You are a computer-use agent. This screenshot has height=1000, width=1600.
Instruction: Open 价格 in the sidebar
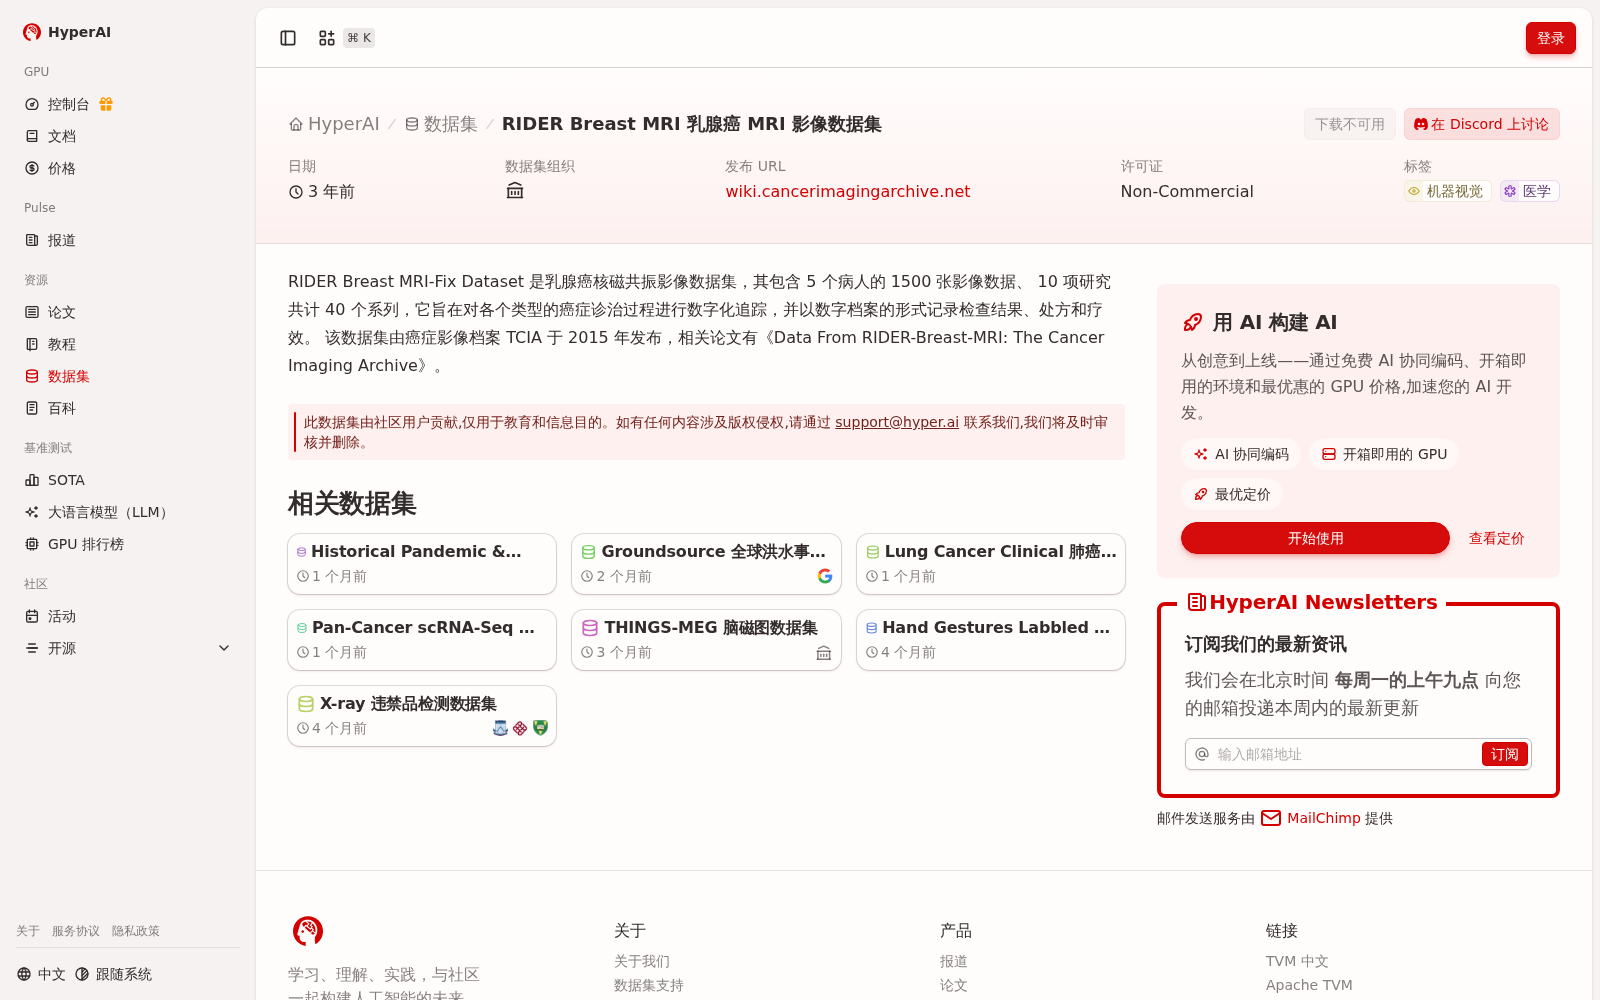pyautogui.click(x=128, y=168)
